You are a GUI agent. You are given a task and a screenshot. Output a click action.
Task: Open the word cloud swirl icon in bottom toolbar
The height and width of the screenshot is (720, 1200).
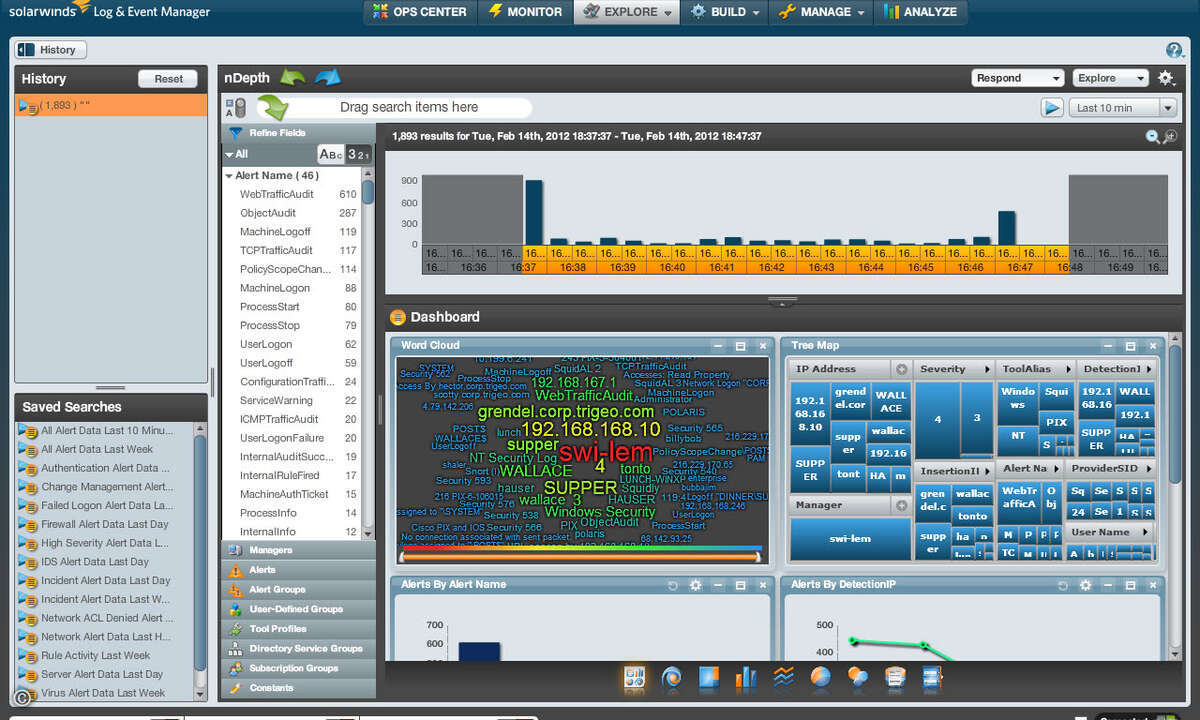coord(671,679)
